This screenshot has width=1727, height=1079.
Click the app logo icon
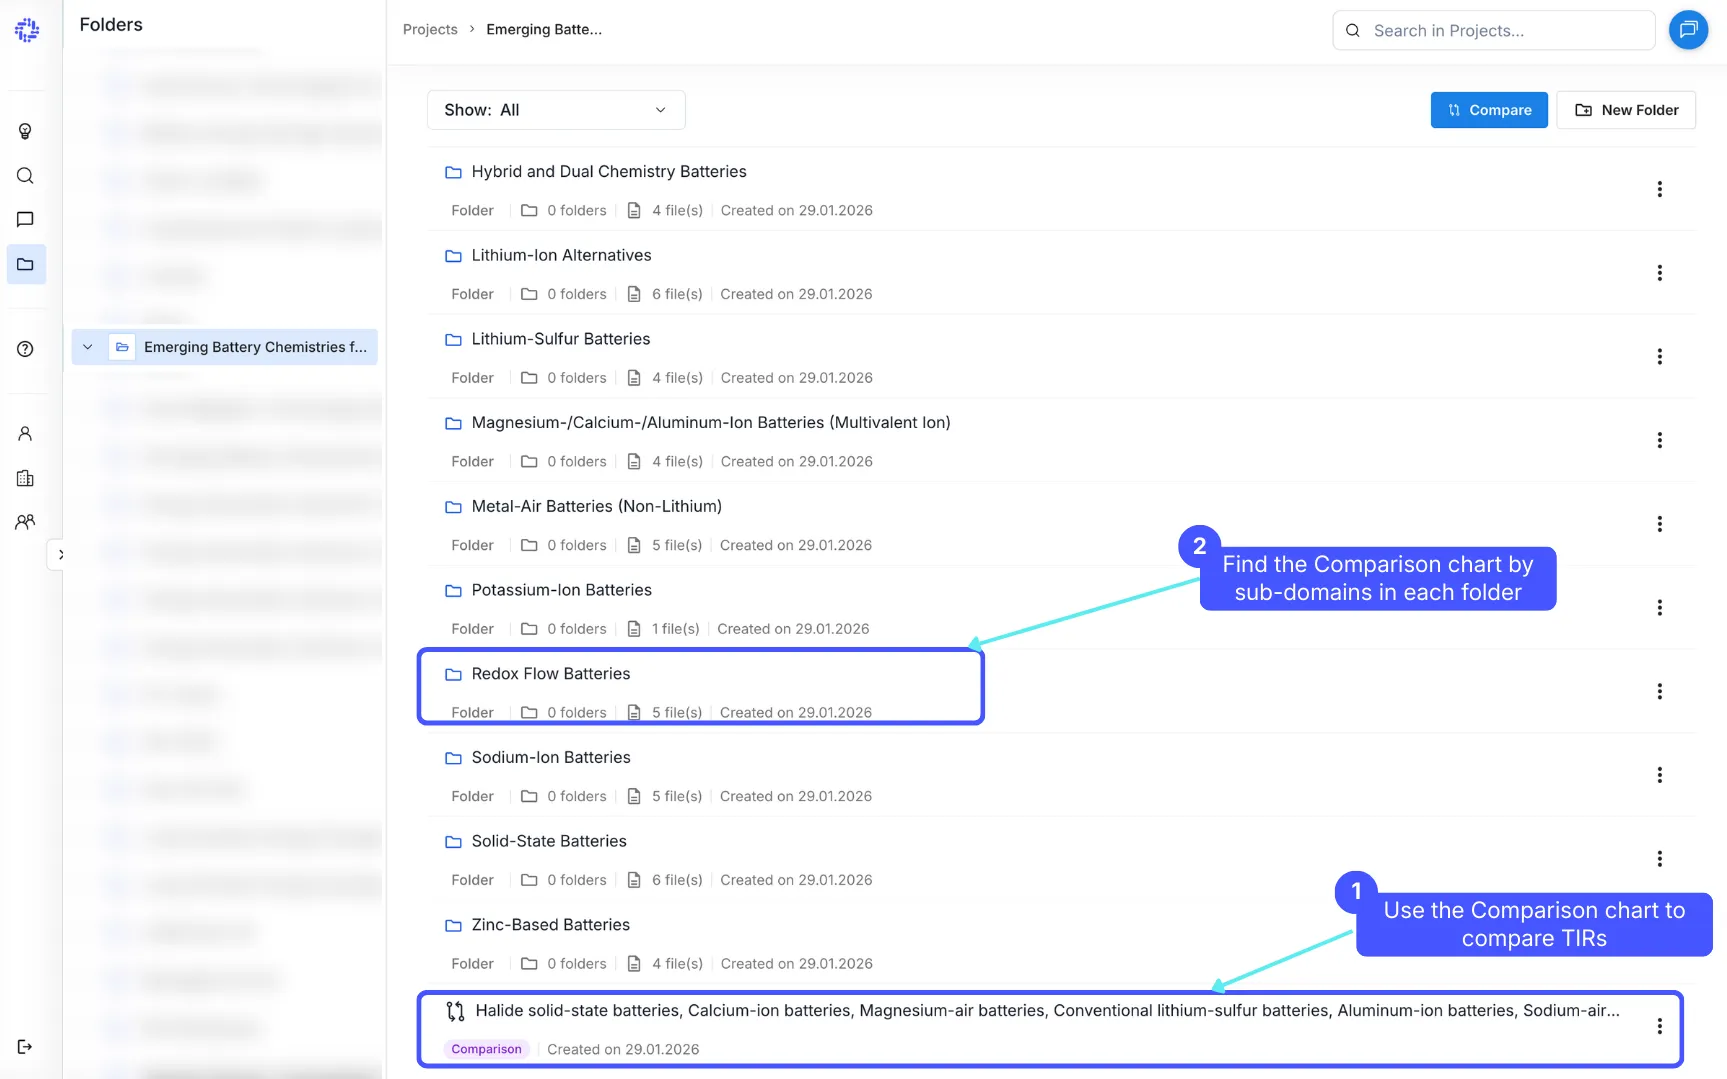tap(27, 30)
